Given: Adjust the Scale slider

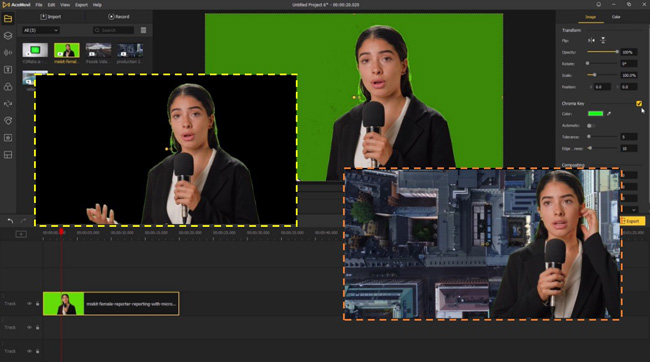Looking at the screenshot, I should coord(602,75).
